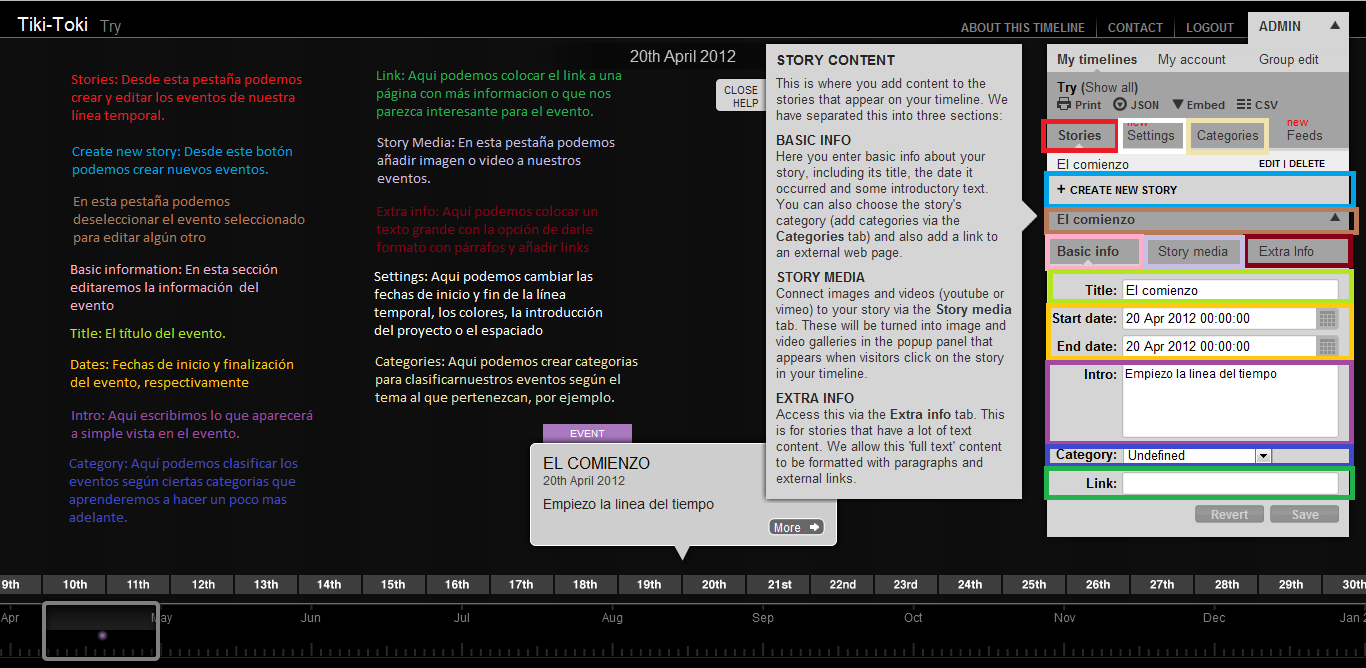Open the Start date calendar picker

(1327, 319)
